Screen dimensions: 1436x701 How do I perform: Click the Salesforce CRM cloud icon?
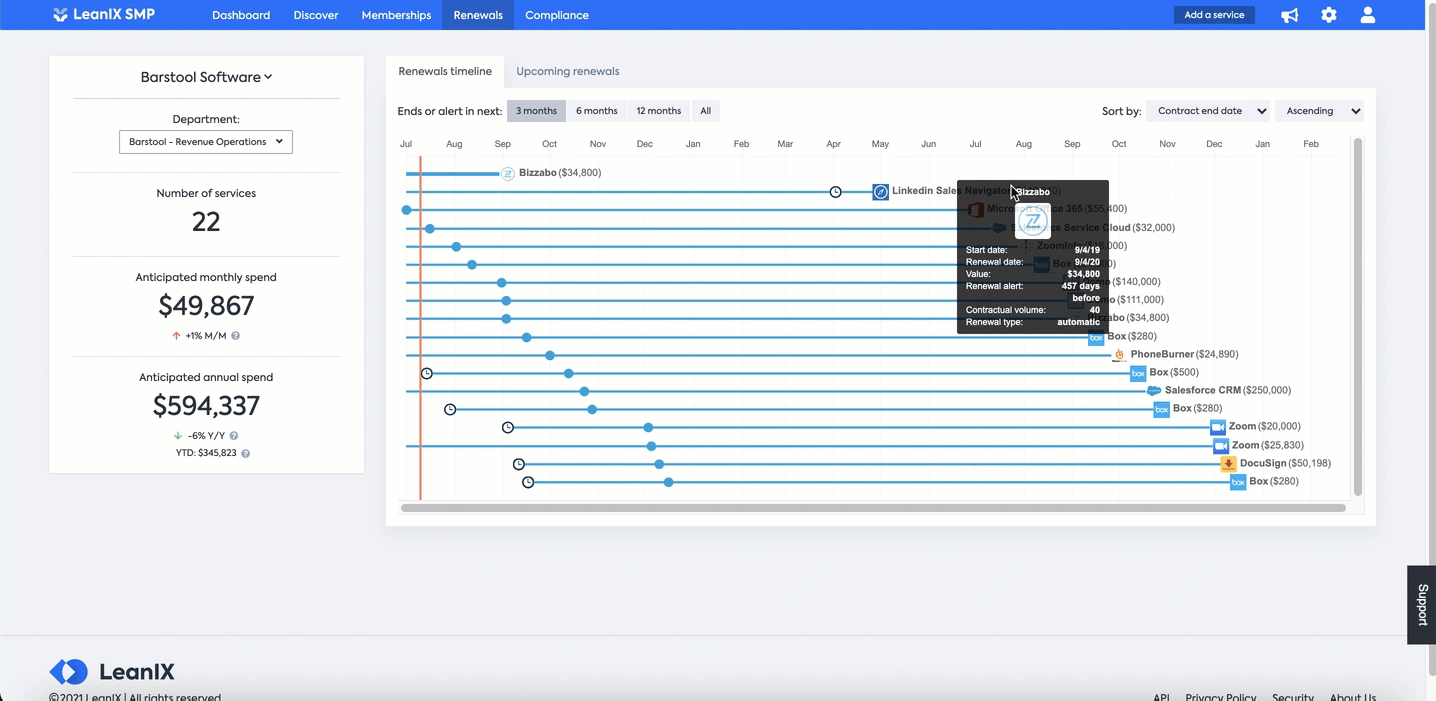pos(1154,390)
